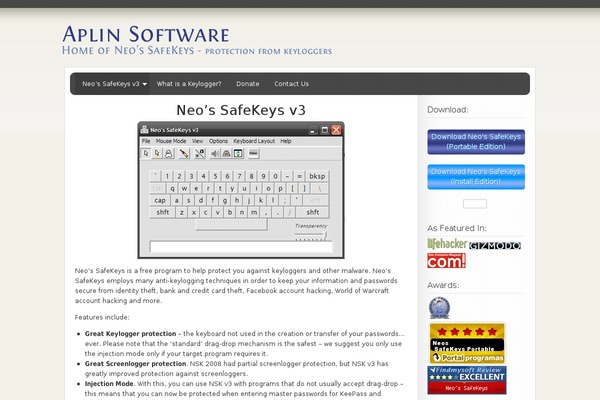
Task: Click the password text field in SafeKeys window
Action: click(x=241, y=247)
